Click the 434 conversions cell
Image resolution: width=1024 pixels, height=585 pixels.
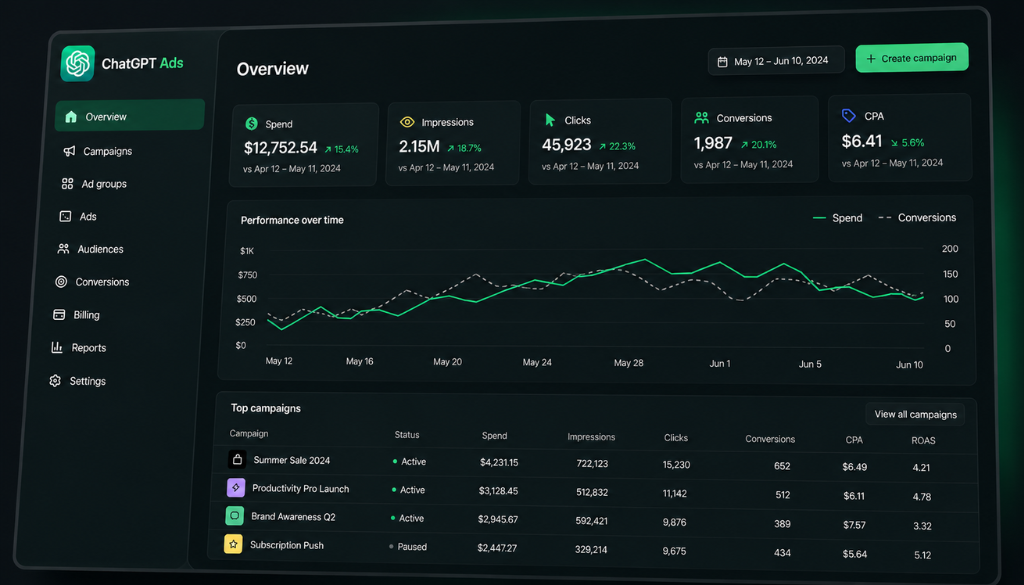tap(782, 553)
